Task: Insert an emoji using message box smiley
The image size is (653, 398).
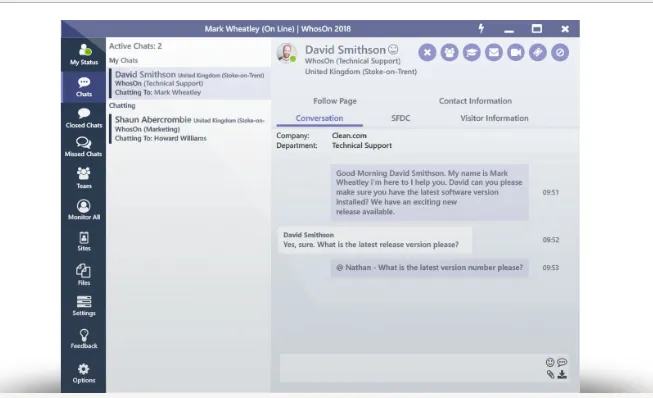Action: (x=550, y=362)
